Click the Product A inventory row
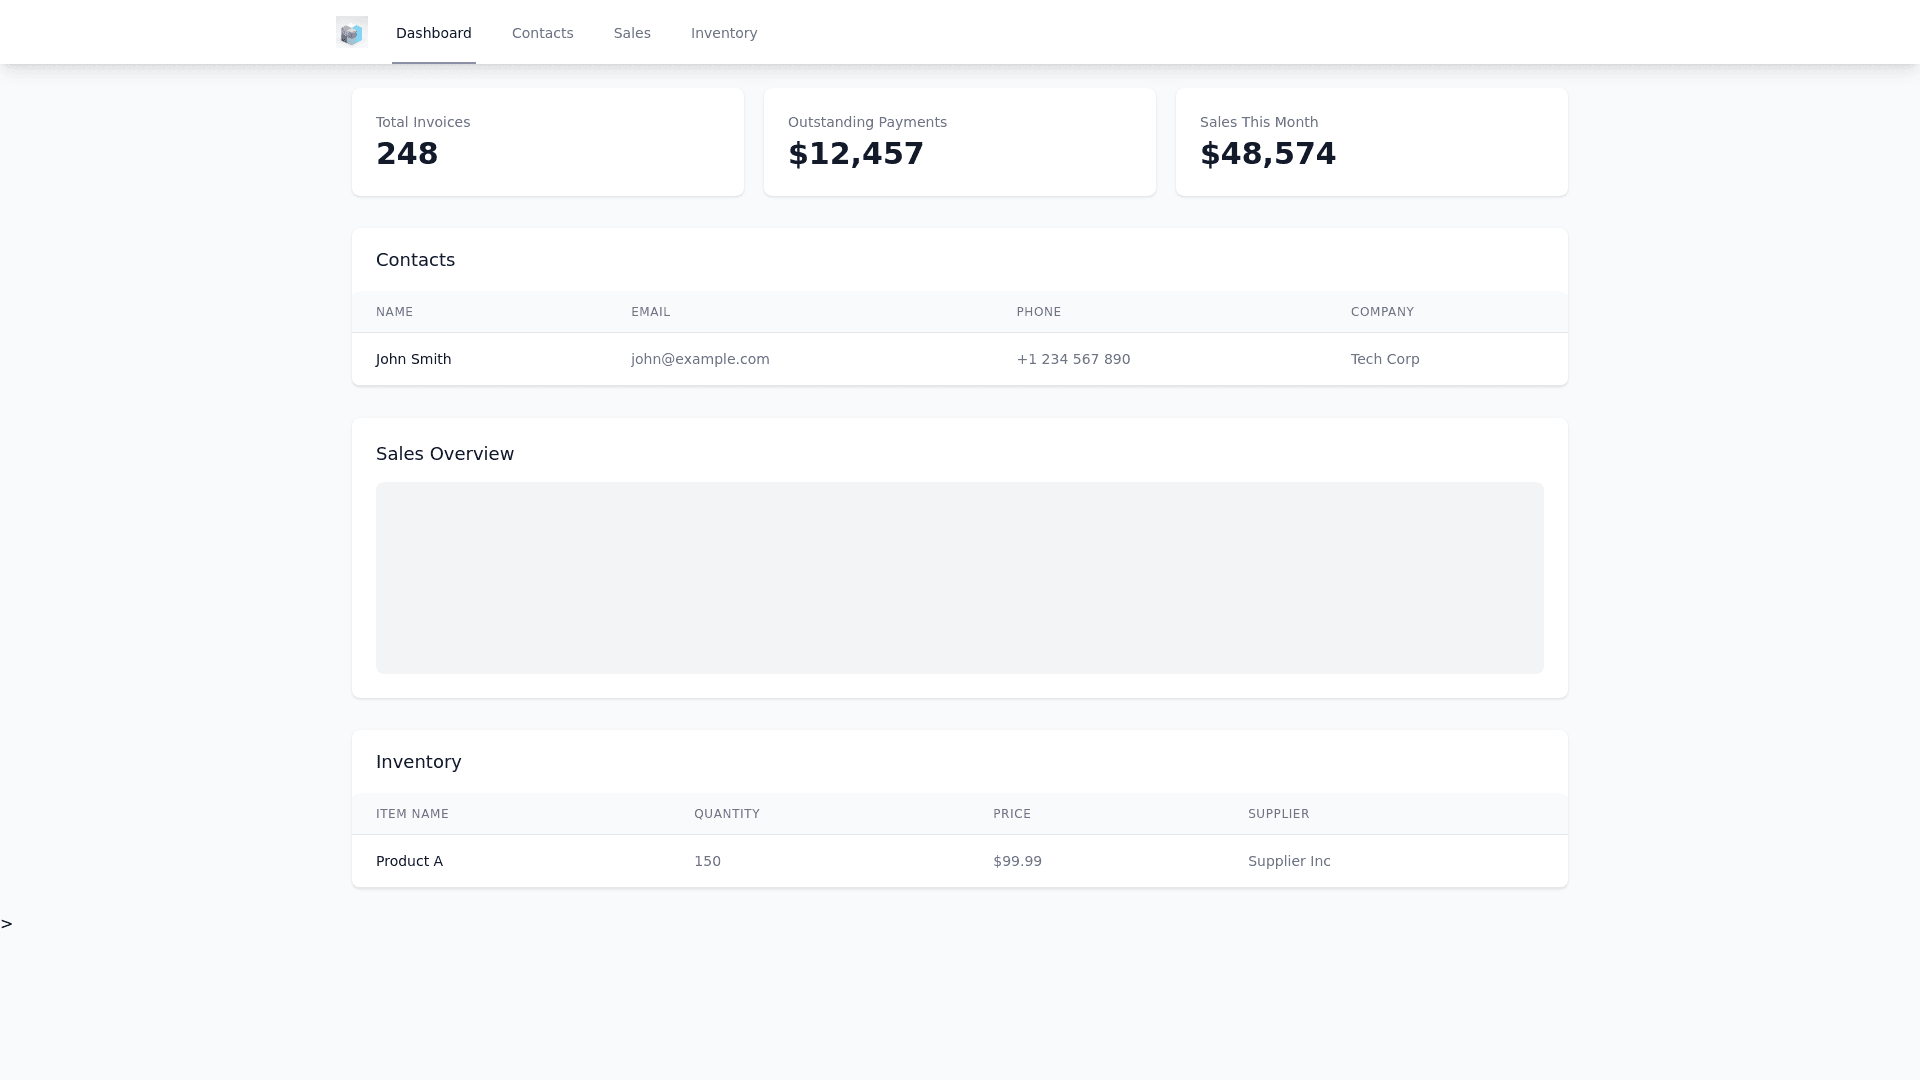Screen dimensions: 1920x1080 pos(409,861)
